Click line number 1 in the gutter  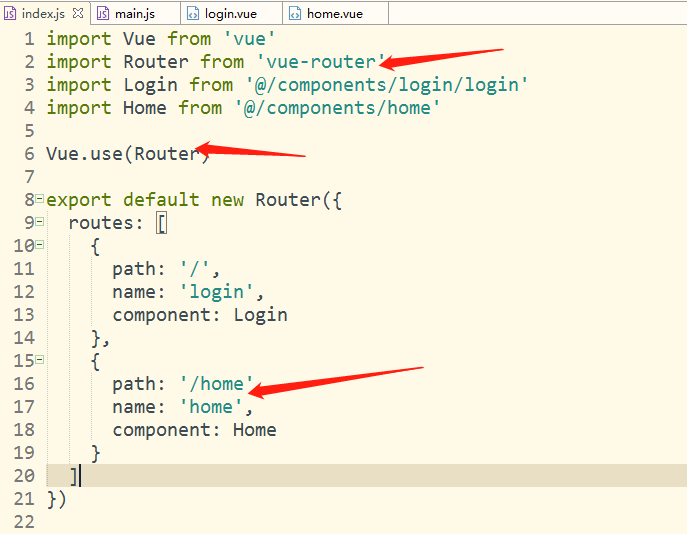tap(29, 39)
